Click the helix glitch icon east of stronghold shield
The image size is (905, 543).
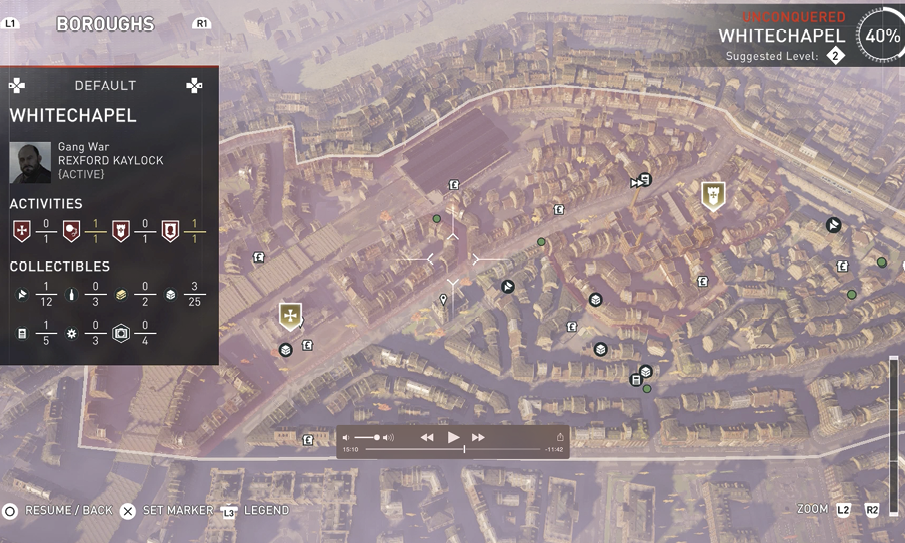tap(833, 224)
